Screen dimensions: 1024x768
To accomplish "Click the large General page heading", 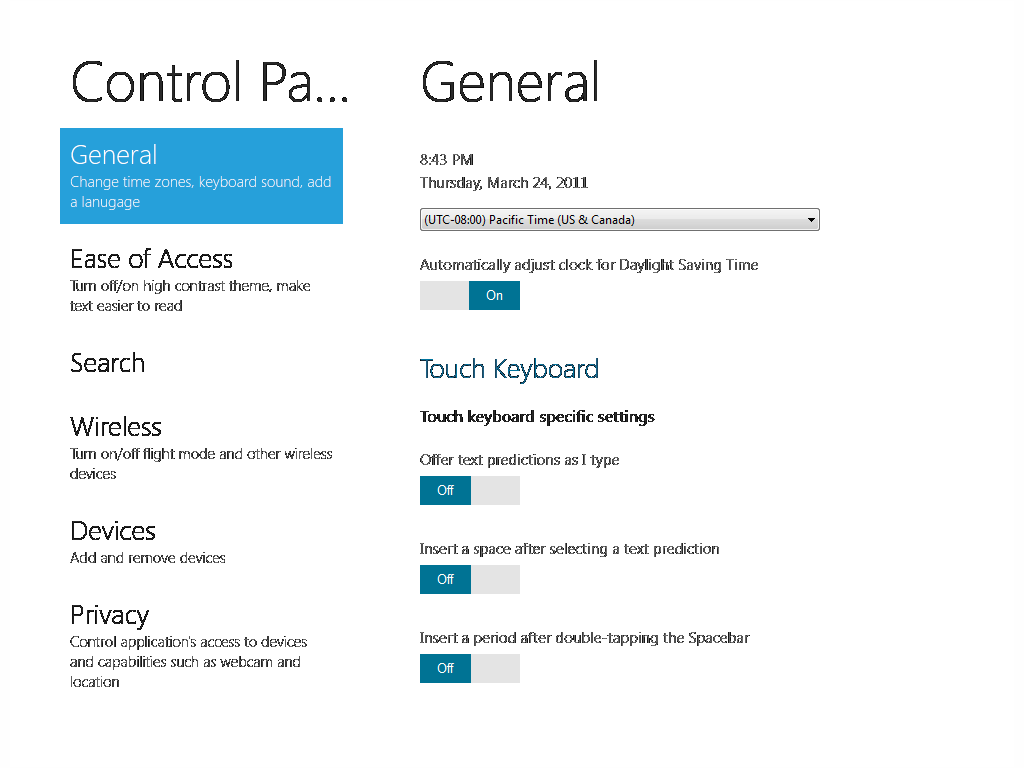I will 510,82.
